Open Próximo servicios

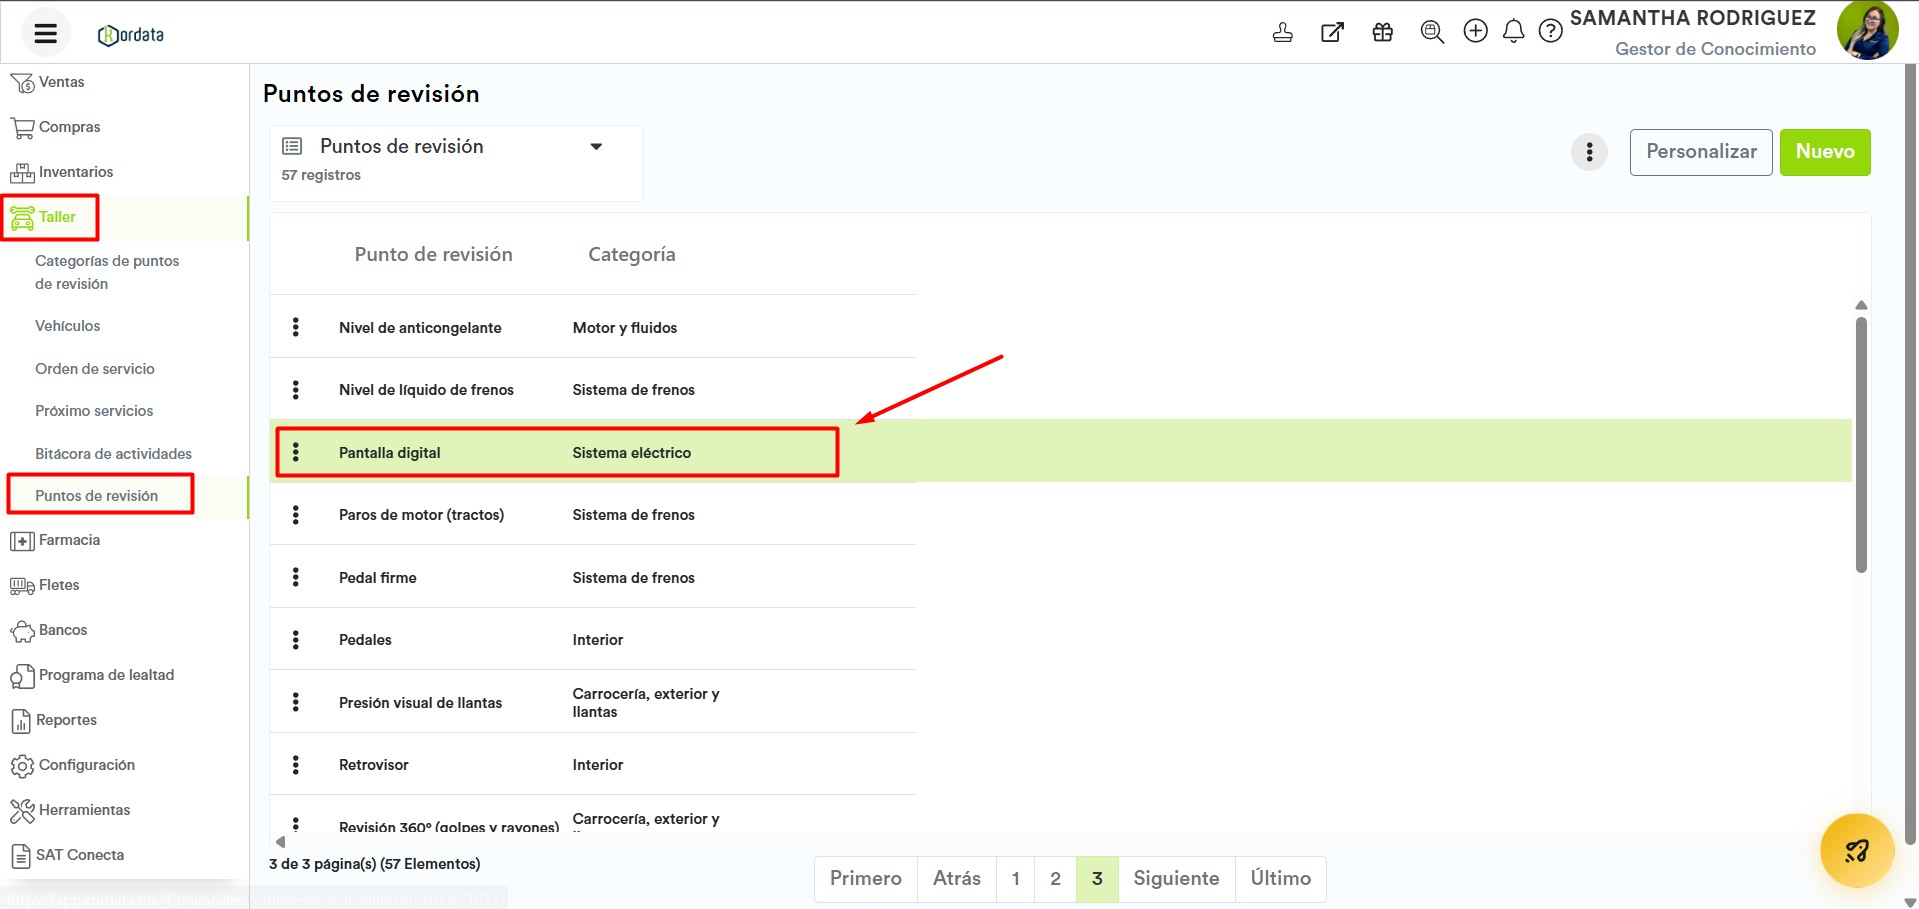click(94, 411)
